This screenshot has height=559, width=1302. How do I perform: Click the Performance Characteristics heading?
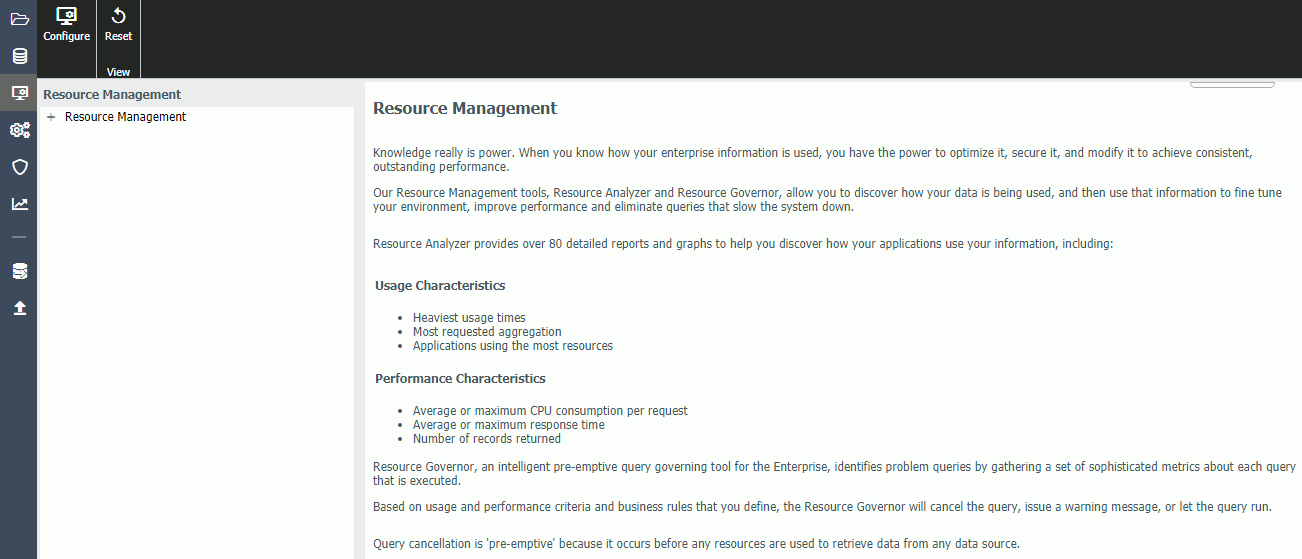pos(460,378)
